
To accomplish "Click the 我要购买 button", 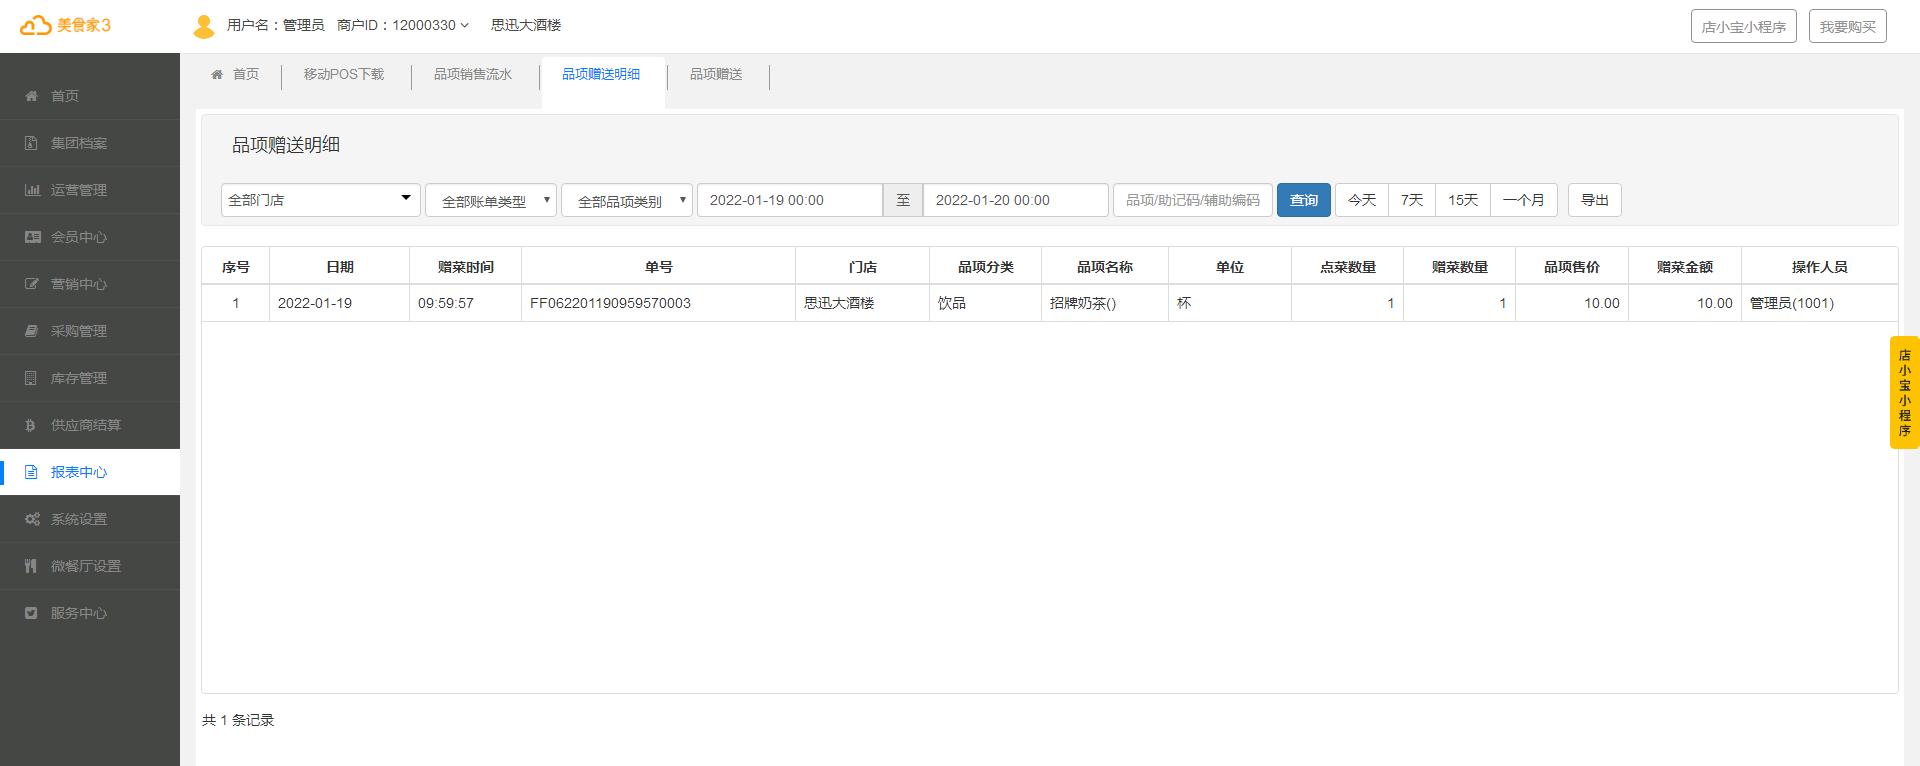I will click(x=1848, y=27).
